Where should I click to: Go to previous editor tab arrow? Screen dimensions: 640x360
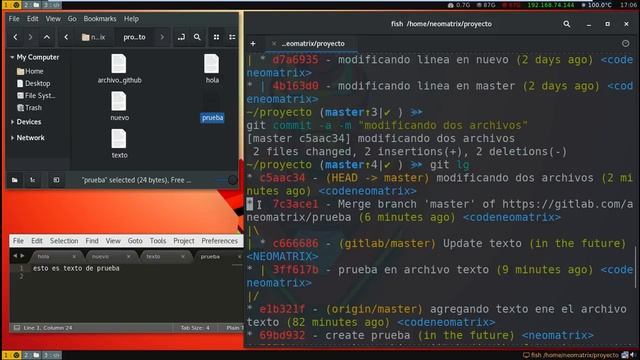pyautogui.click(x=15, y=256)
